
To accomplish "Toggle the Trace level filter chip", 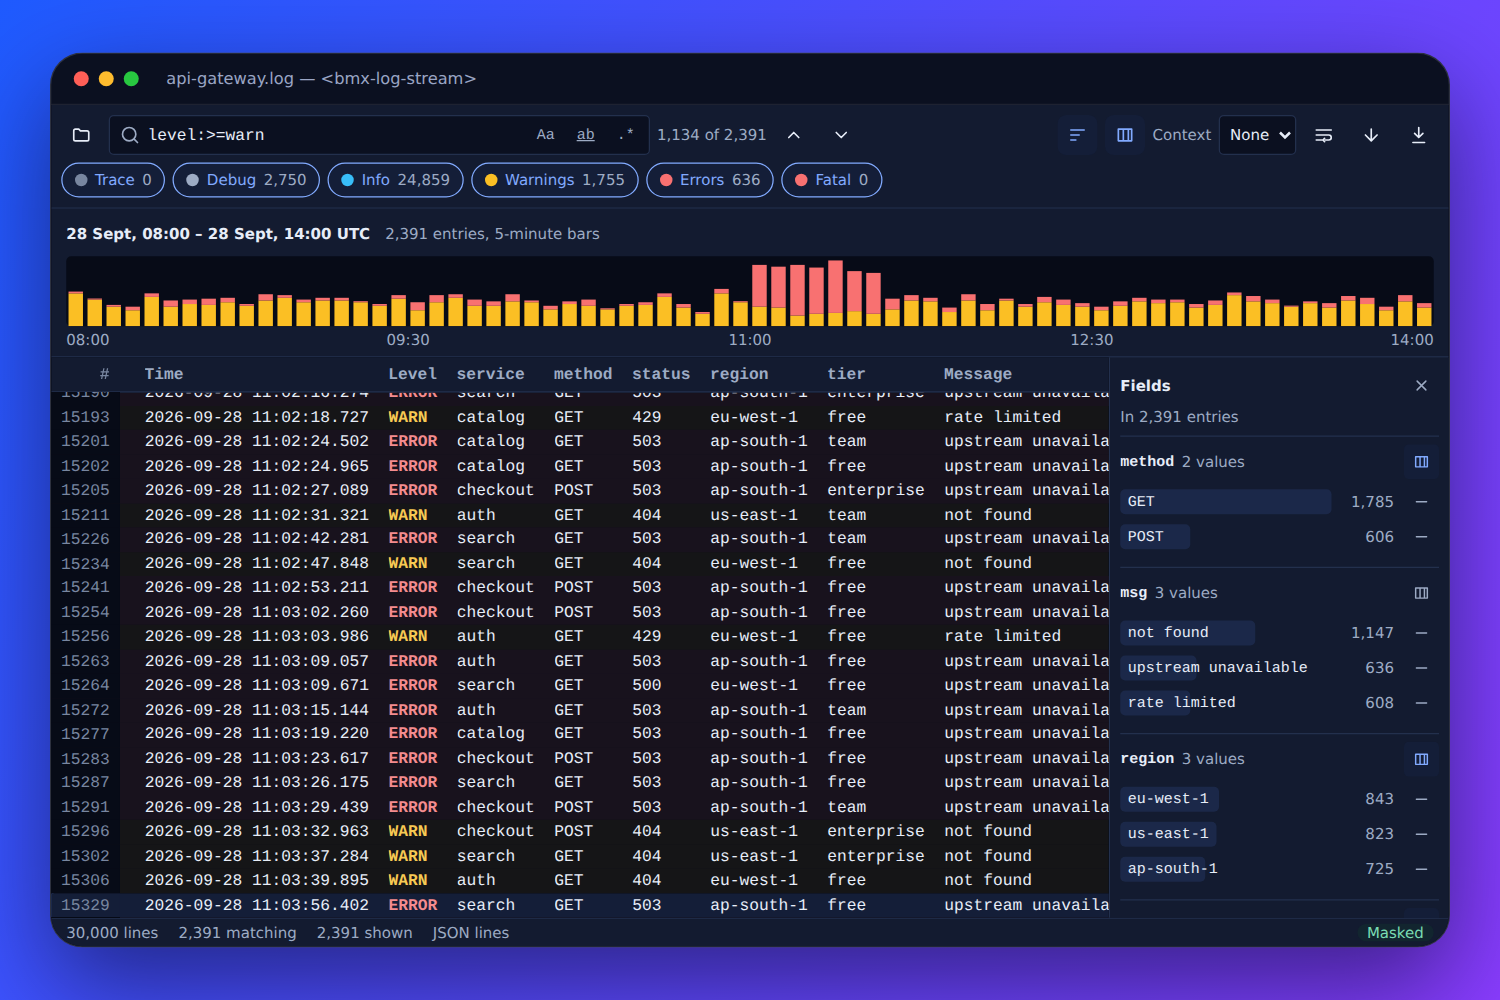I will pos(113,180).
